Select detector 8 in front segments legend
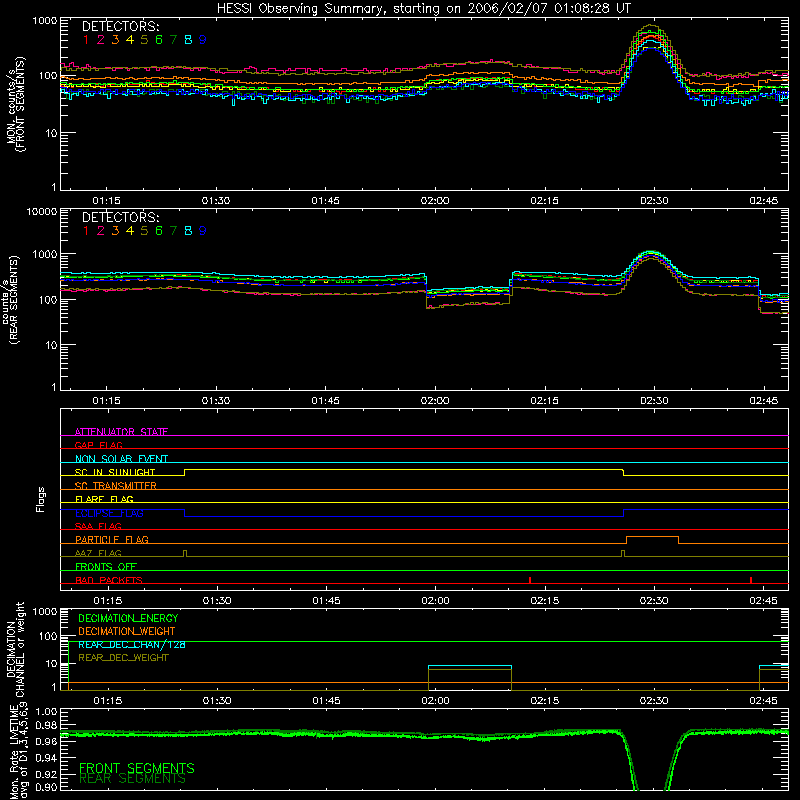This screenshot has height=800, width=800. (188, 40)
